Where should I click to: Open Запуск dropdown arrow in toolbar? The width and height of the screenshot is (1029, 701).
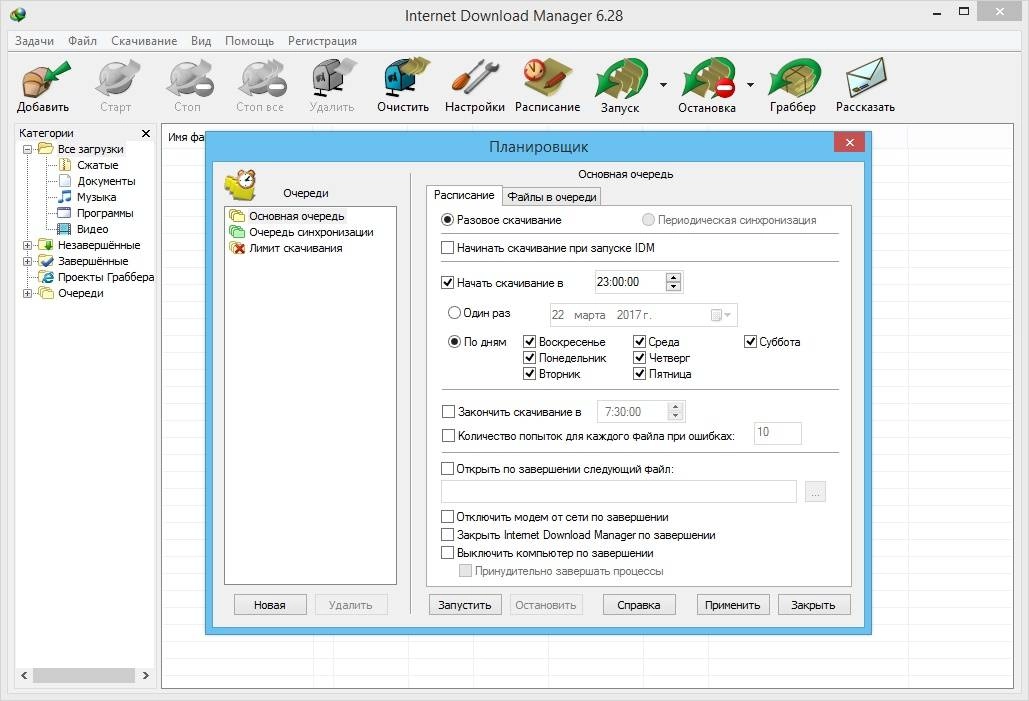(x=663, y=85)
